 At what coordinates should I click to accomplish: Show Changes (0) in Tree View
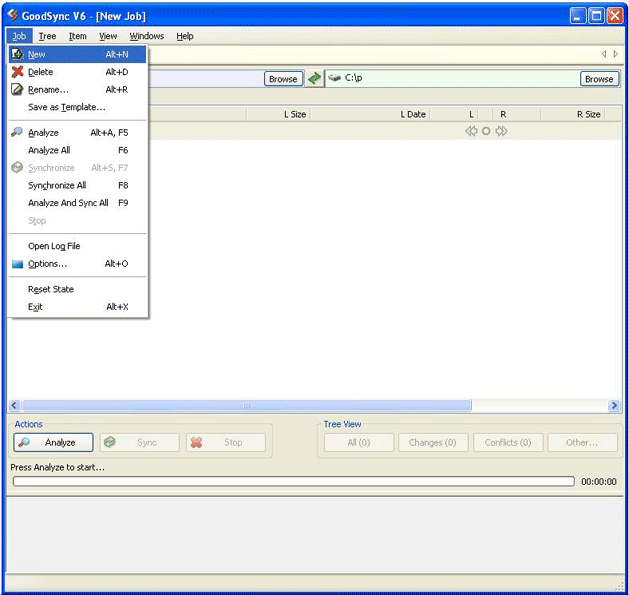coord(433,443)
